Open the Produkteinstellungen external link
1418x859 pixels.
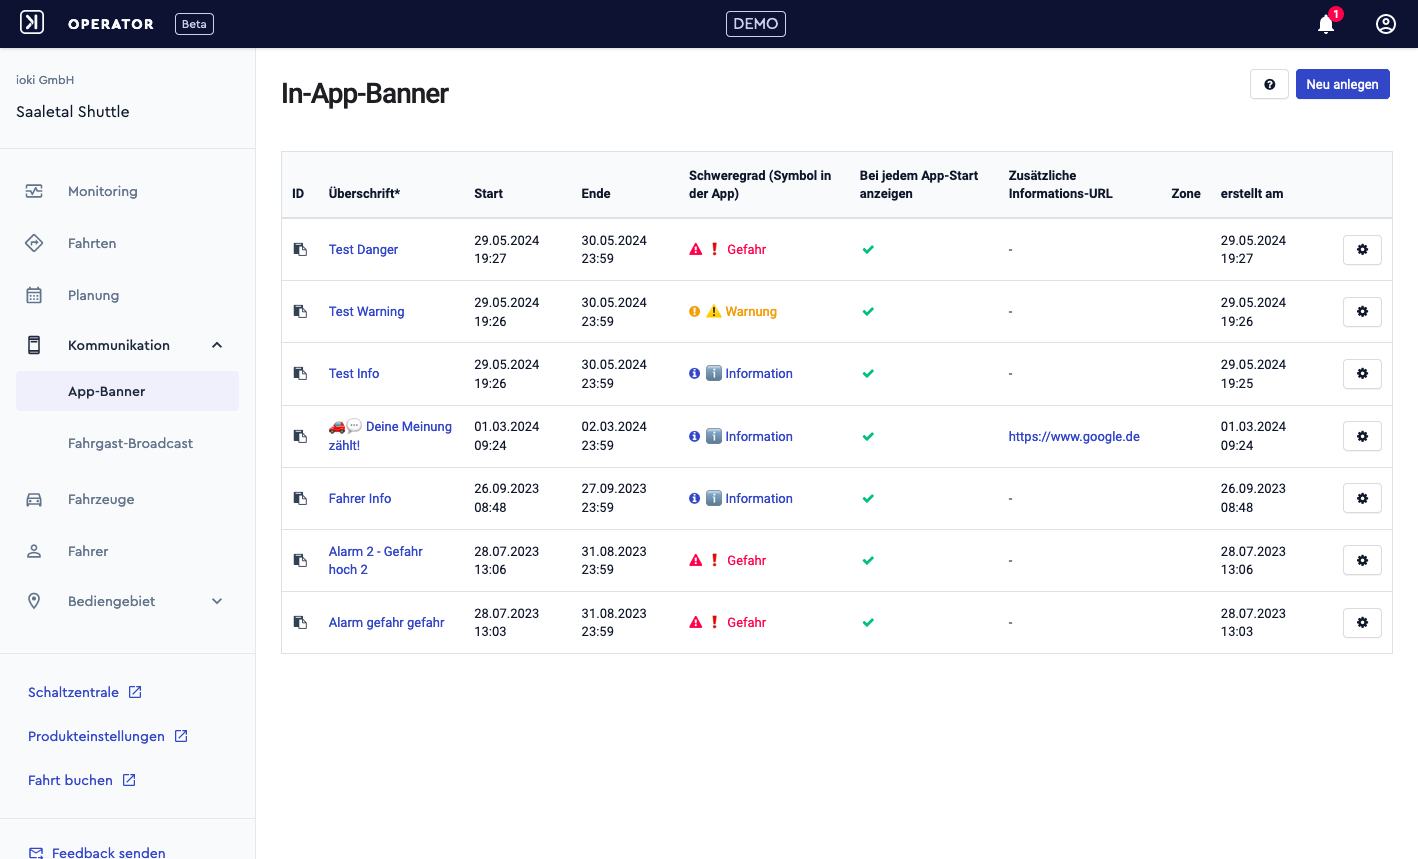108,736
